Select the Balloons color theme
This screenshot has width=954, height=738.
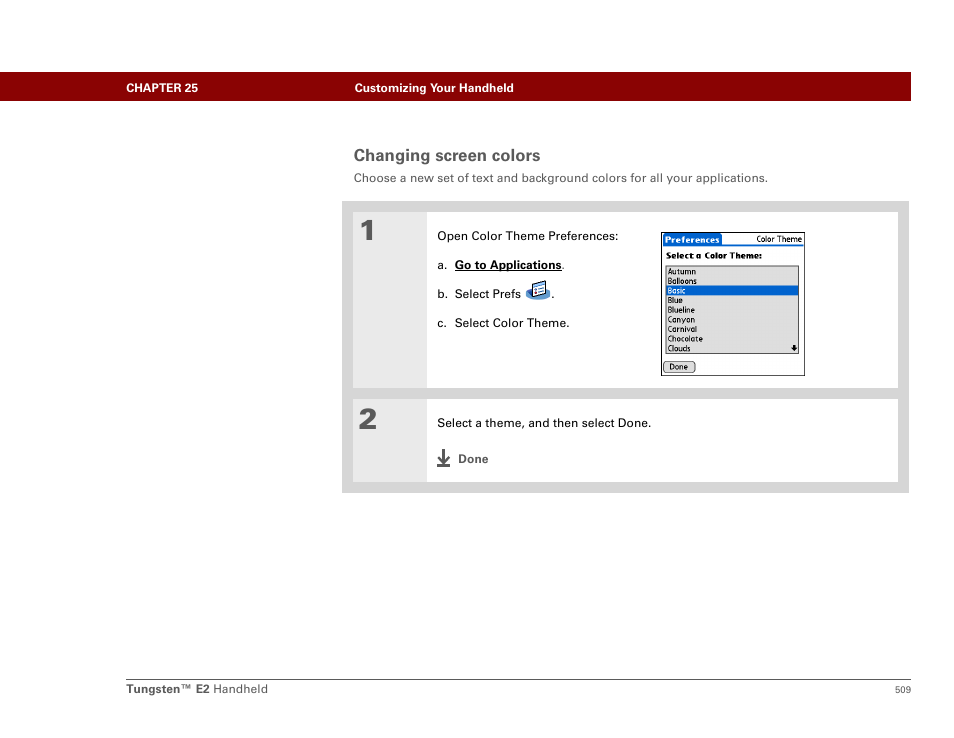(x=732, y=281)
